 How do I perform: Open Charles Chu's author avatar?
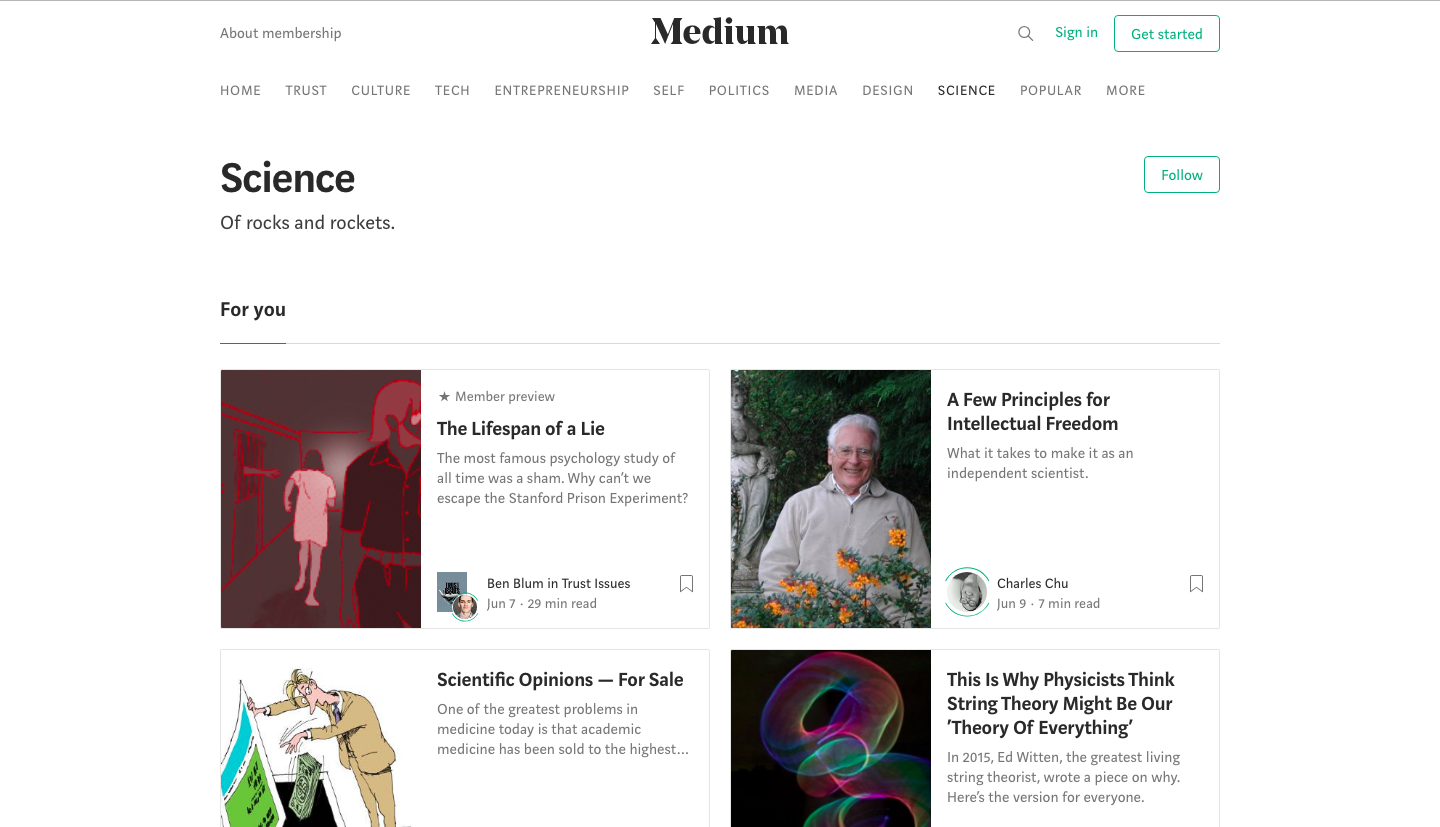[967, 592]
